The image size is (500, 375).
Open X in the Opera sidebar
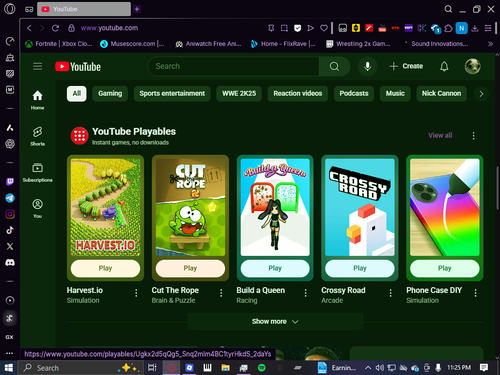(10, 246)
